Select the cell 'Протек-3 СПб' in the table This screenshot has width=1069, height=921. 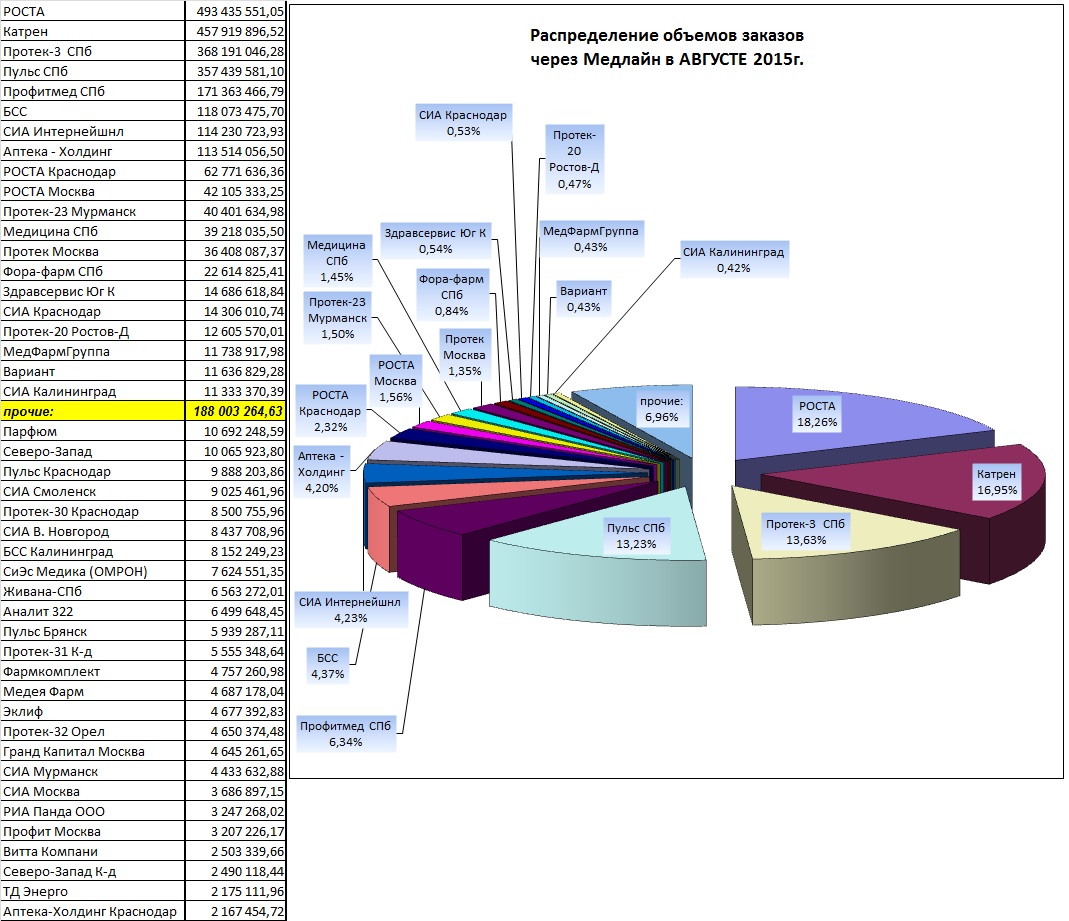pos(93,51)
